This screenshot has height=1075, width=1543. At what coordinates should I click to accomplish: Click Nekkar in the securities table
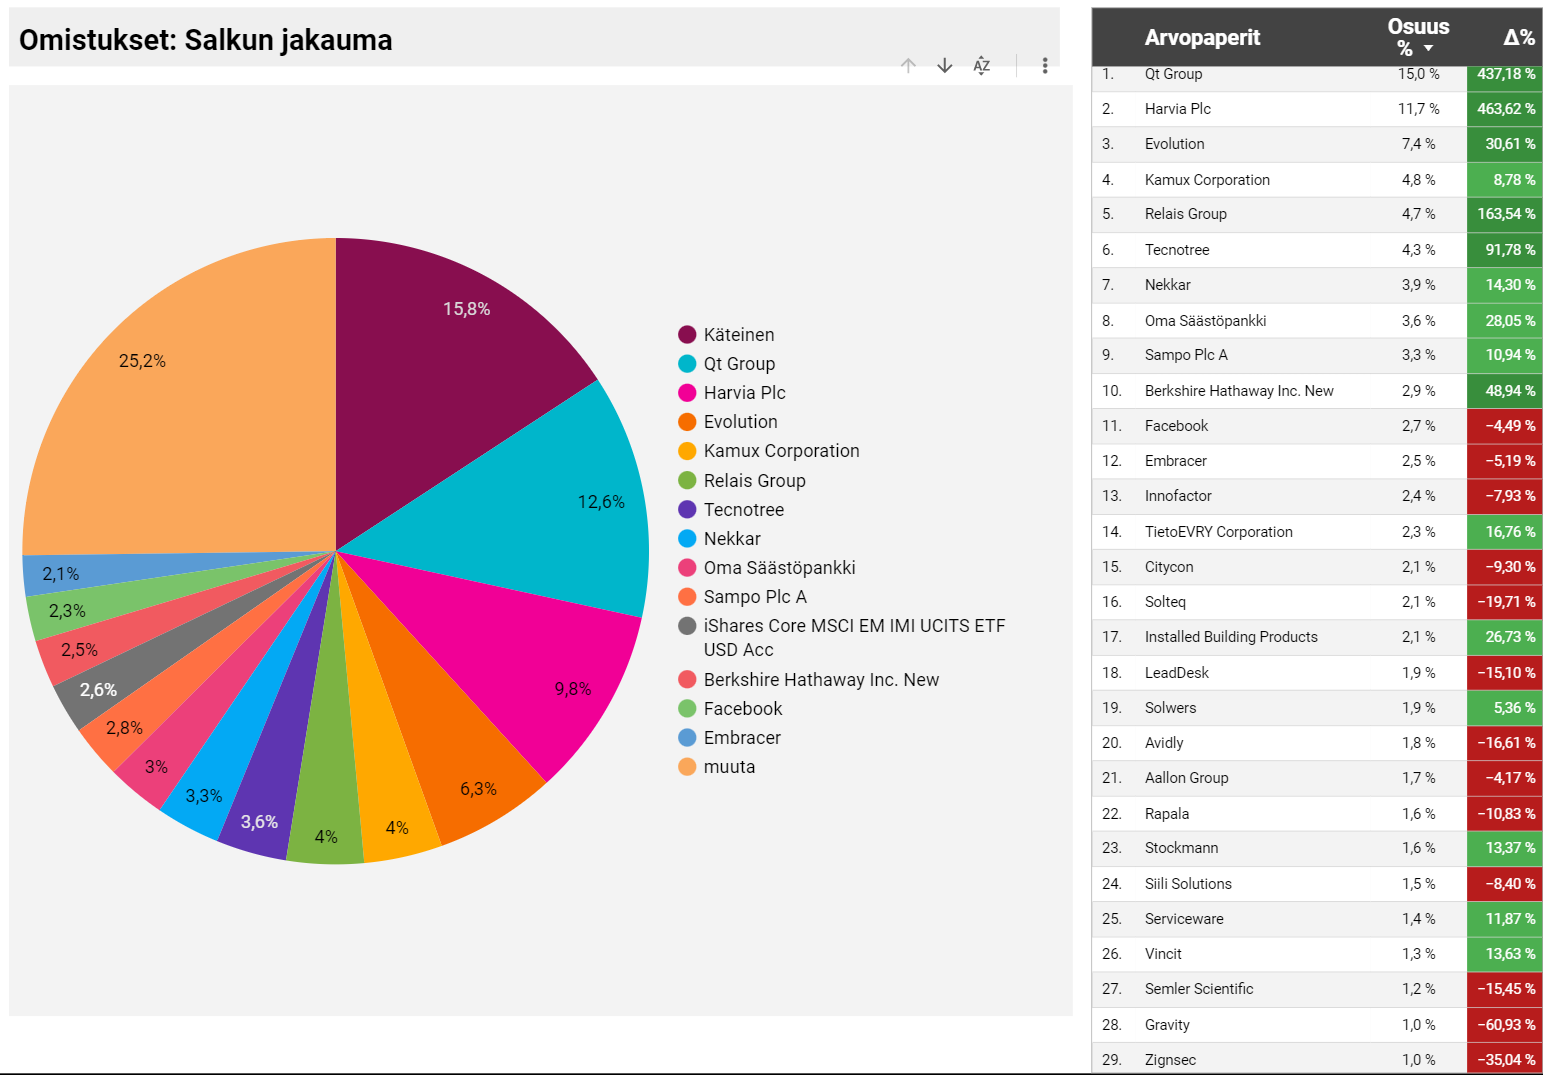pos(1167,285)
